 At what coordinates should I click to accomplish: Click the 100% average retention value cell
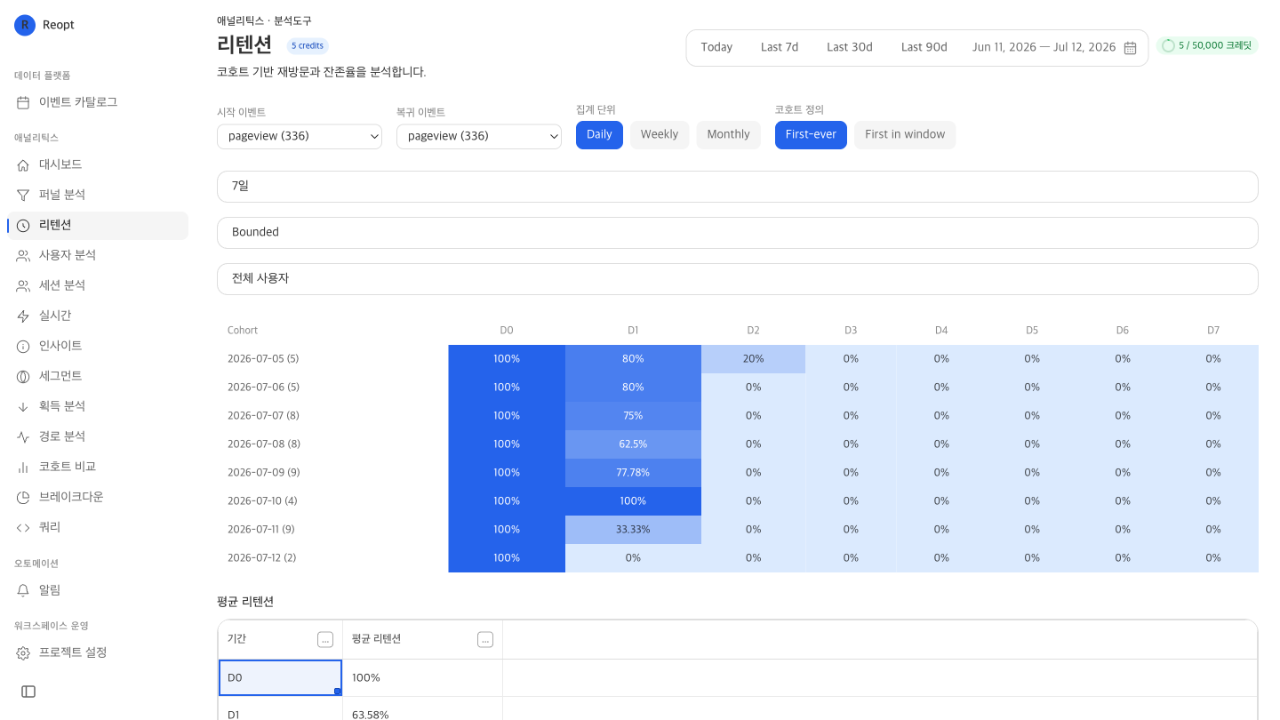(x=422, y=678)
